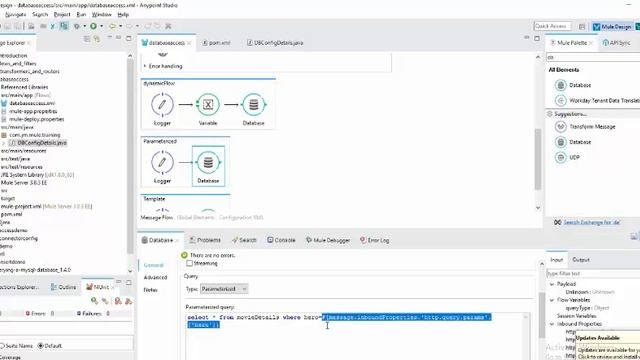Click the red rerun icon in the MUnit panel

(118, 301)
